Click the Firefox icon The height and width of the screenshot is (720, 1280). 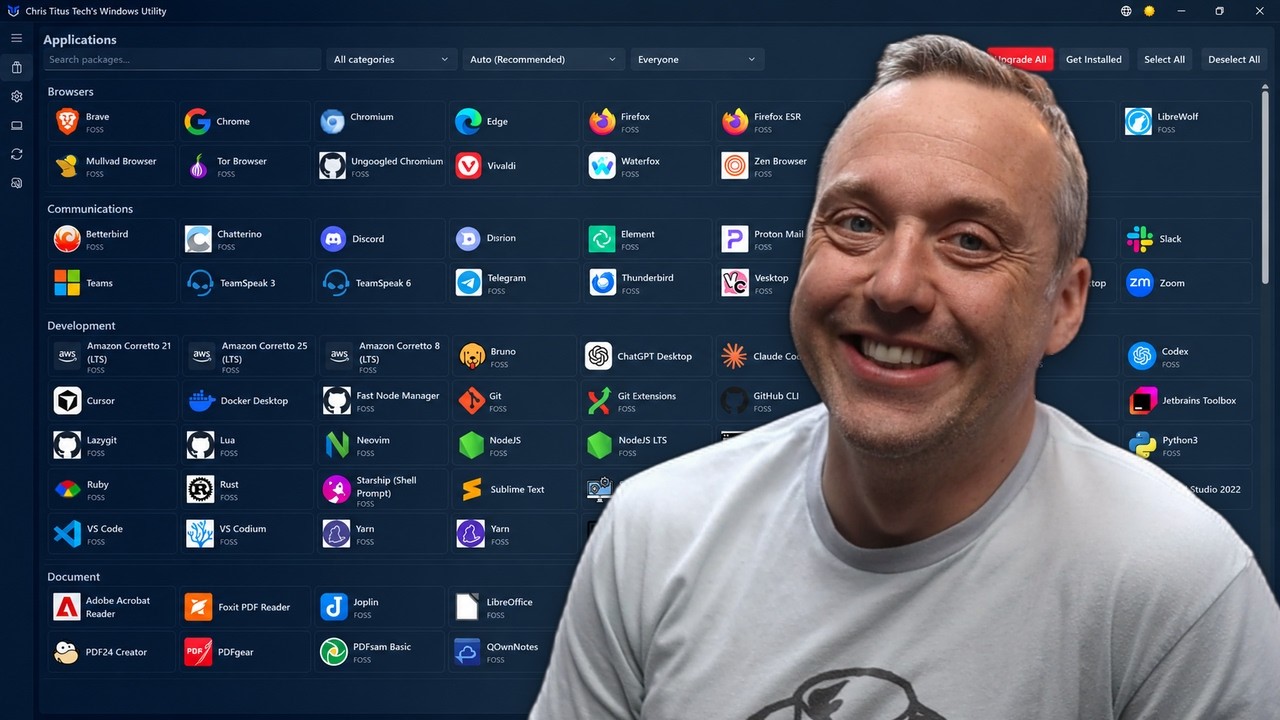[602, 122]
